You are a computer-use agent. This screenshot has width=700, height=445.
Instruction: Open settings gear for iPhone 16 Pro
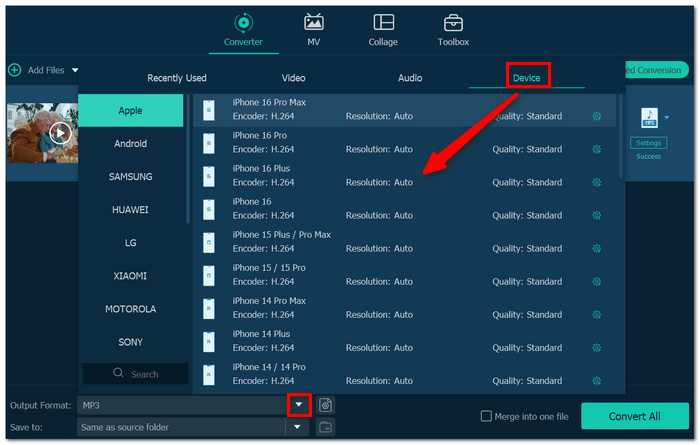click(596, 149)
